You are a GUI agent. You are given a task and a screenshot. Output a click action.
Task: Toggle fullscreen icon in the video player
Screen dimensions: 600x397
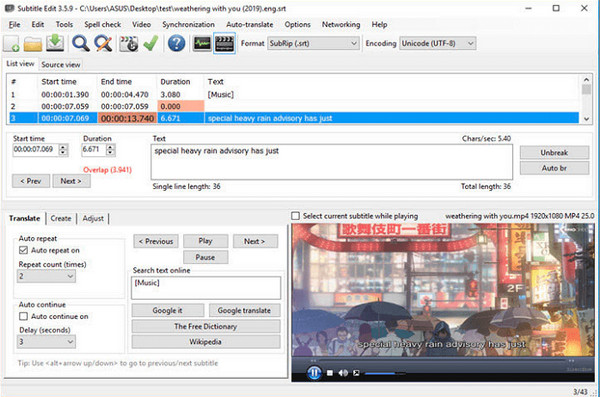[356, 373]
